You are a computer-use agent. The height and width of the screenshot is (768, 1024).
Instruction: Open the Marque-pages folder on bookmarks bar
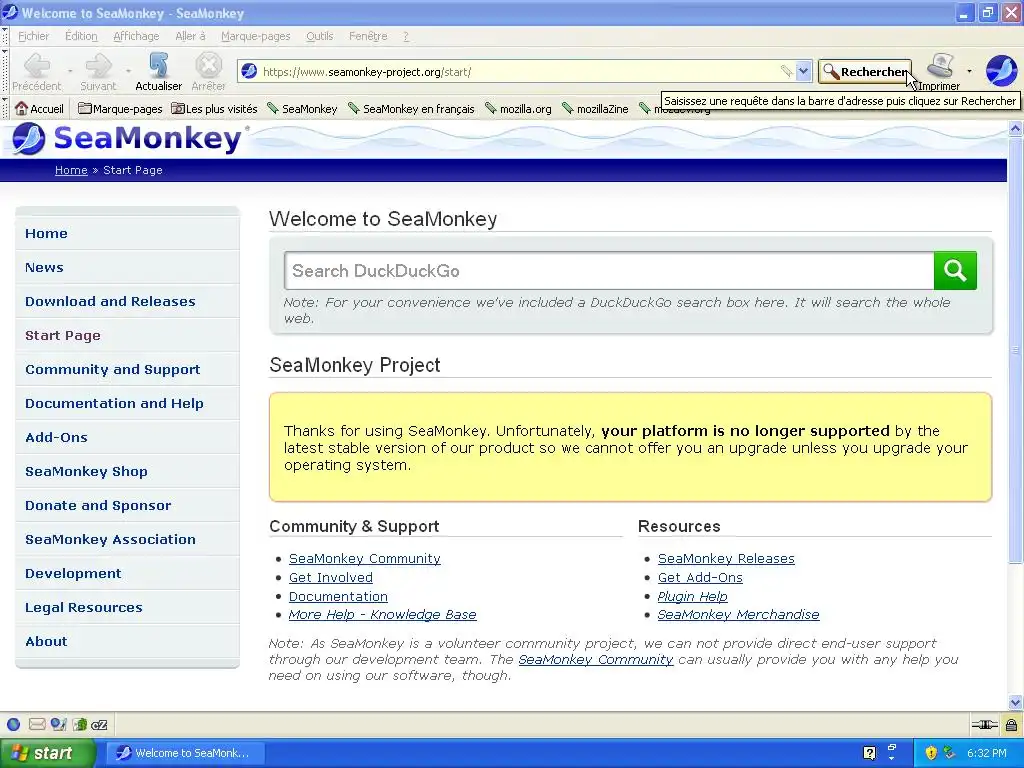coord(120,108)
